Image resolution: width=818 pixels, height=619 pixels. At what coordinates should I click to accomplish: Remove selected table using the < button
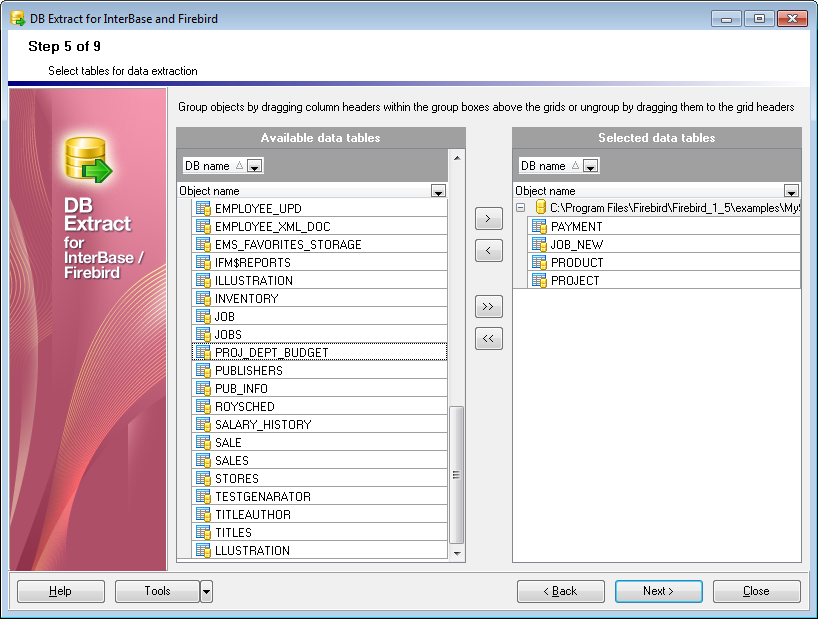point(488,251)
